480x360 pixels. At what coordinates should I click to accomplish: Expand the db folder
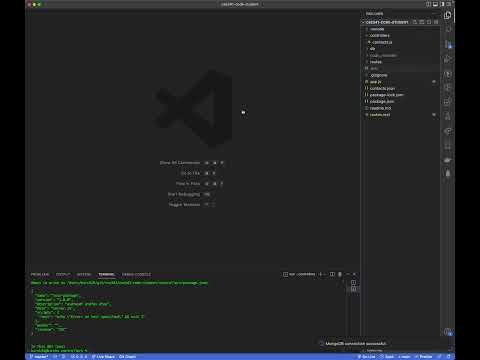(x=372, y=49)
